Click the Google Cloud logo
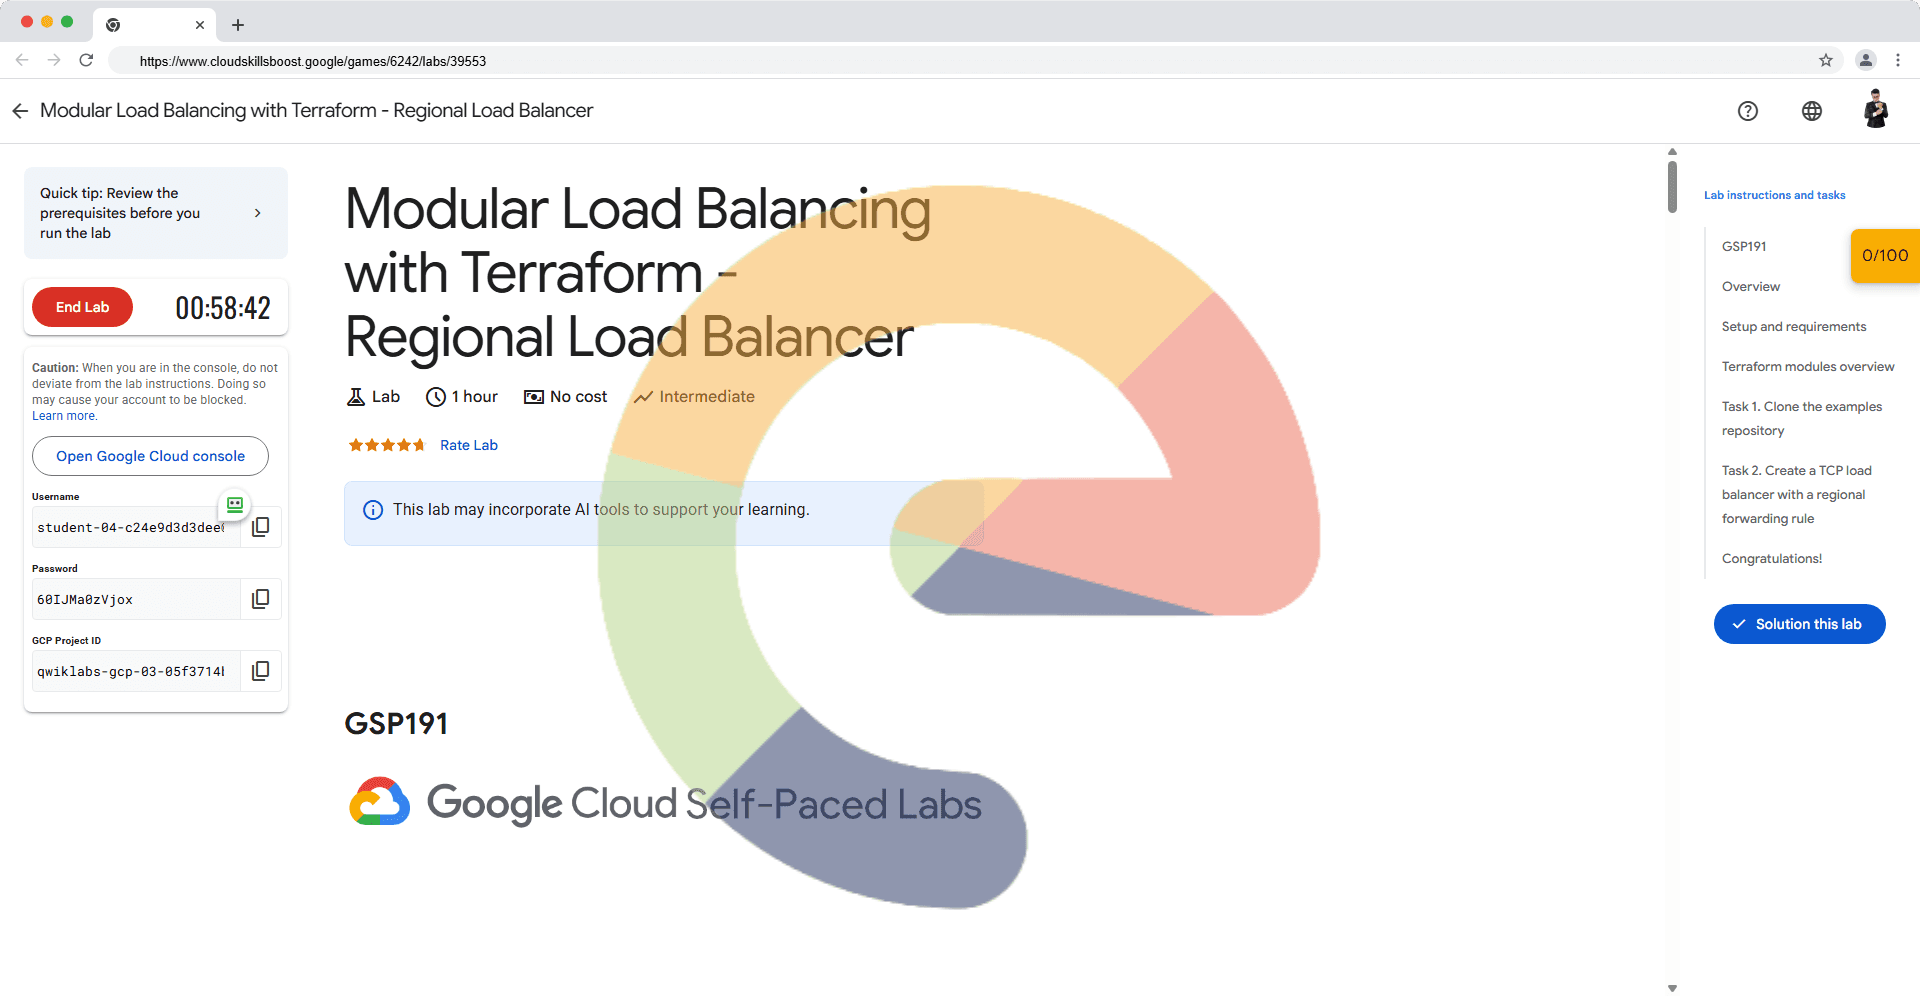Screen dimensions: 1920x996 380,802
